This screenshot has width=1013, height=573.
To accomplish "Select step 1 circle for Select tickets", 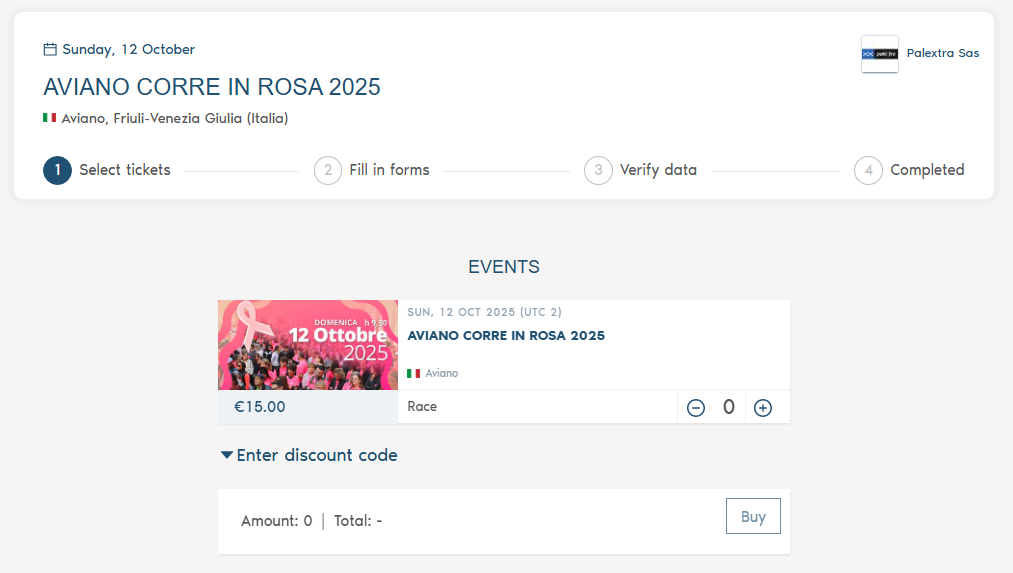I will tap(57, 170).
